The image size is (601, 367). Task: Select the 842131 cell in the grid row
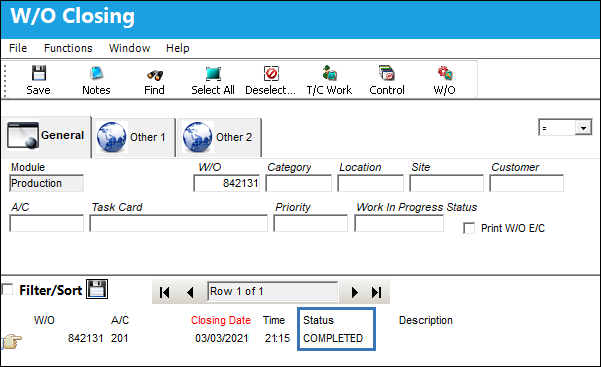point(85,338)
